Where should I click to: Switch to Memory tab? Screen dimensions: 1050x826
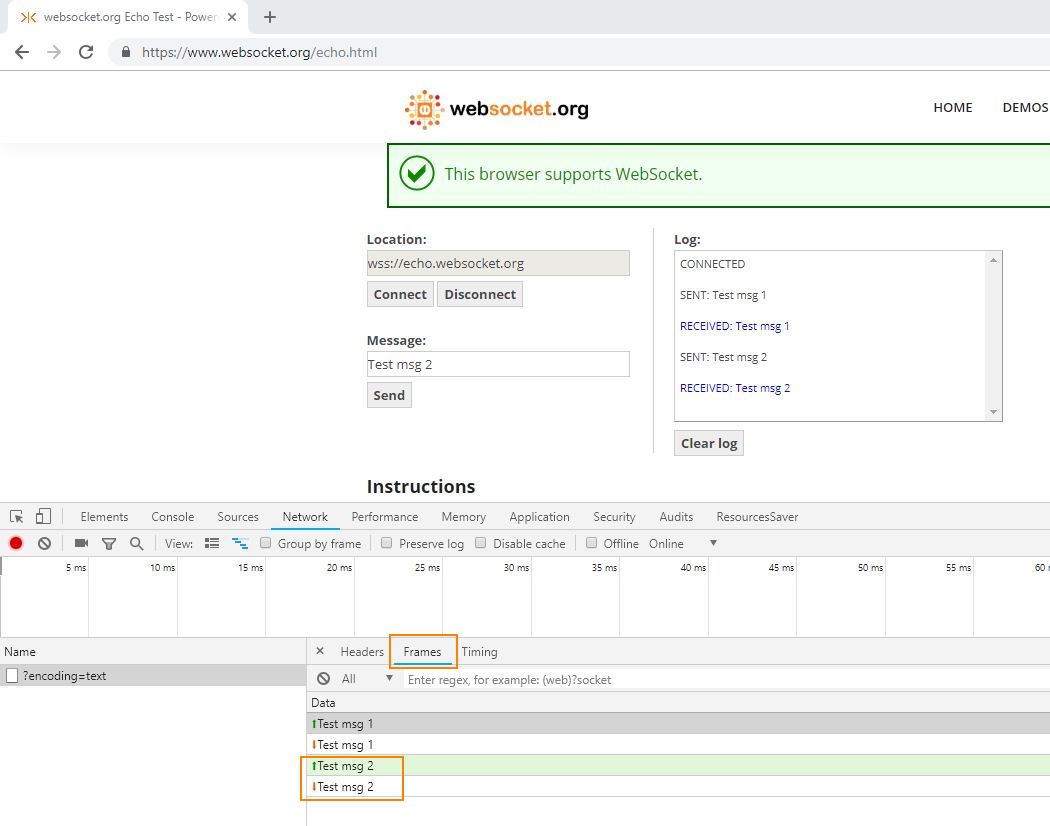pos(463,517)
